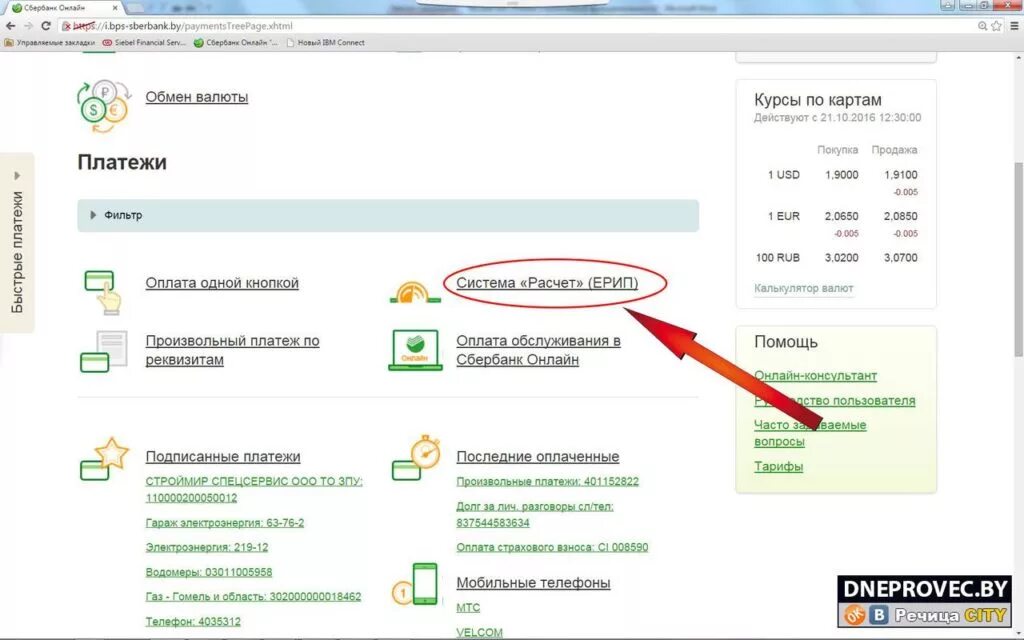Image resolution: width=1024 pixels, height=640 pixels.
Task: Select СТРОЙМИР СПЕЦСЕРВИС ООО ТО ЗПУ payment
Action: 254,489
